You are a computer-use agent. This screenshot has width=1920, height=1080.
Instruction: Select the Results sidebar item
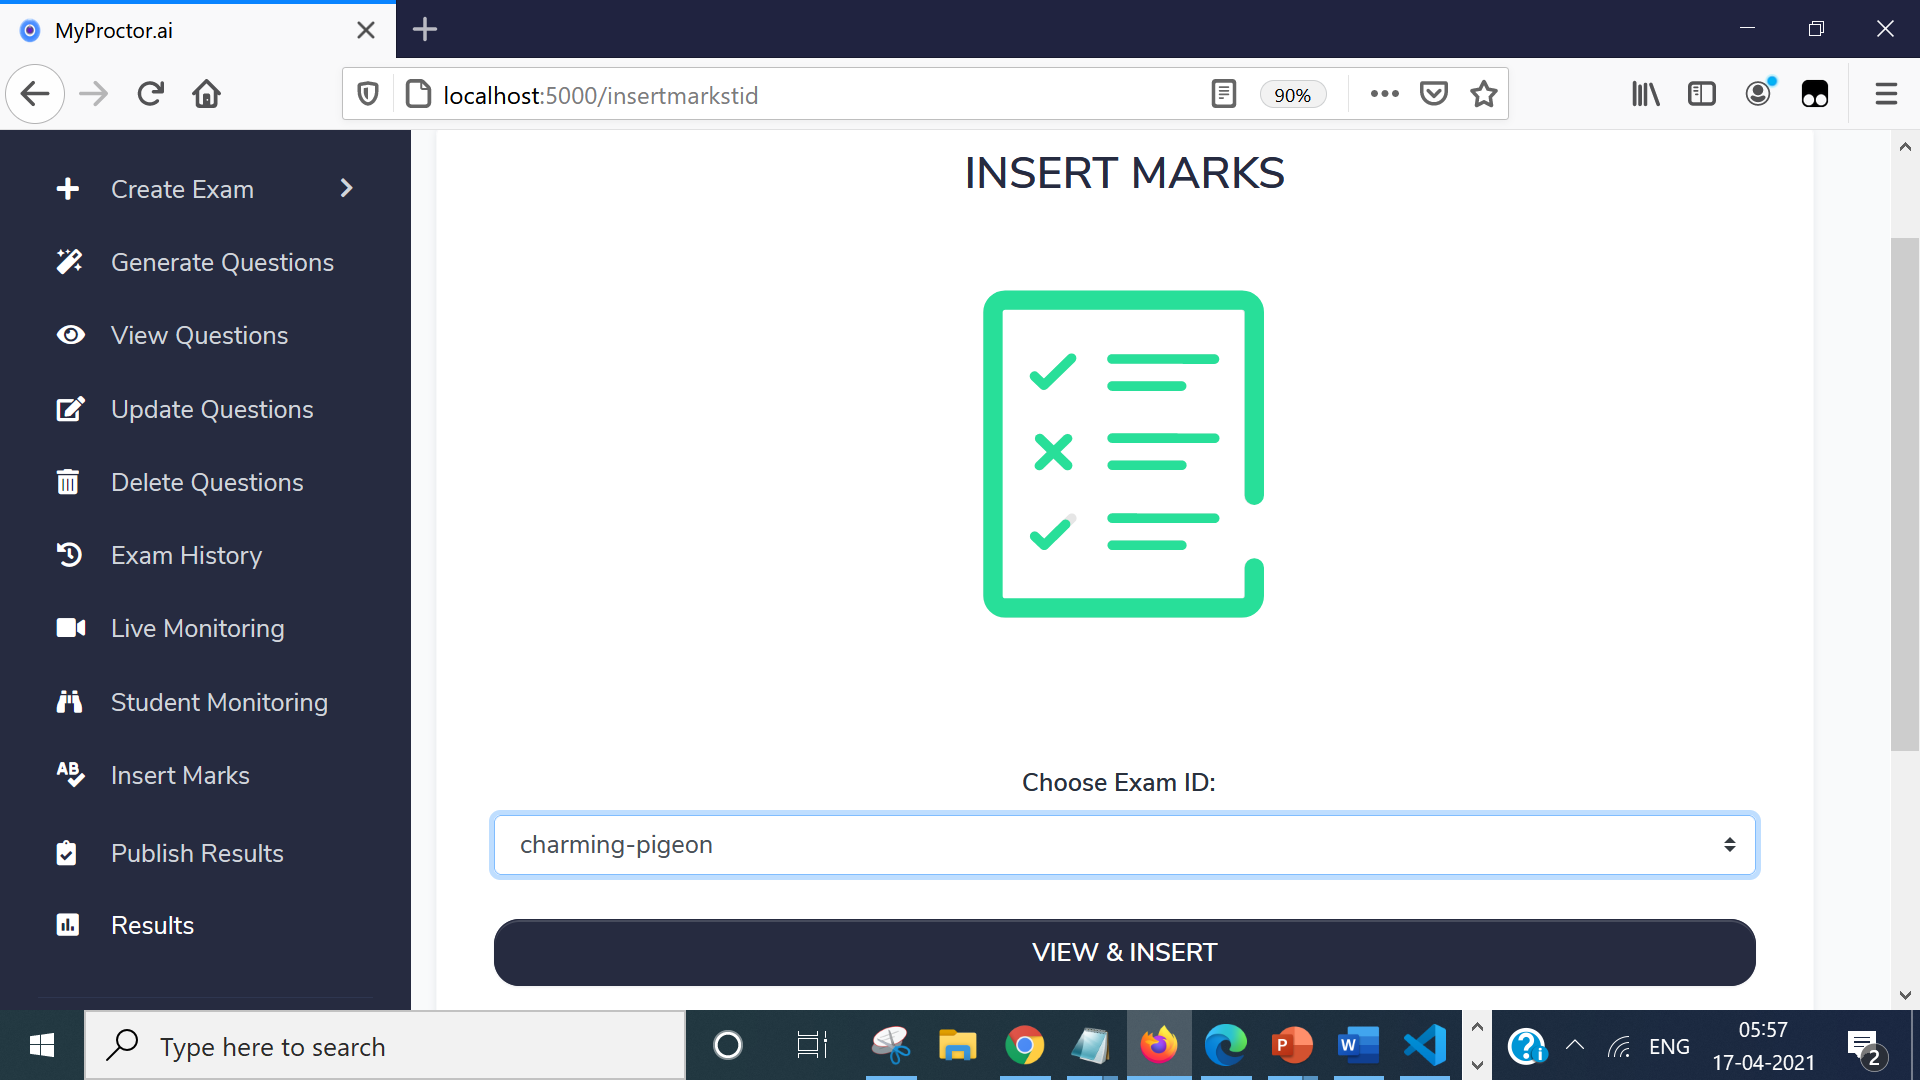(x=152, y=925)
